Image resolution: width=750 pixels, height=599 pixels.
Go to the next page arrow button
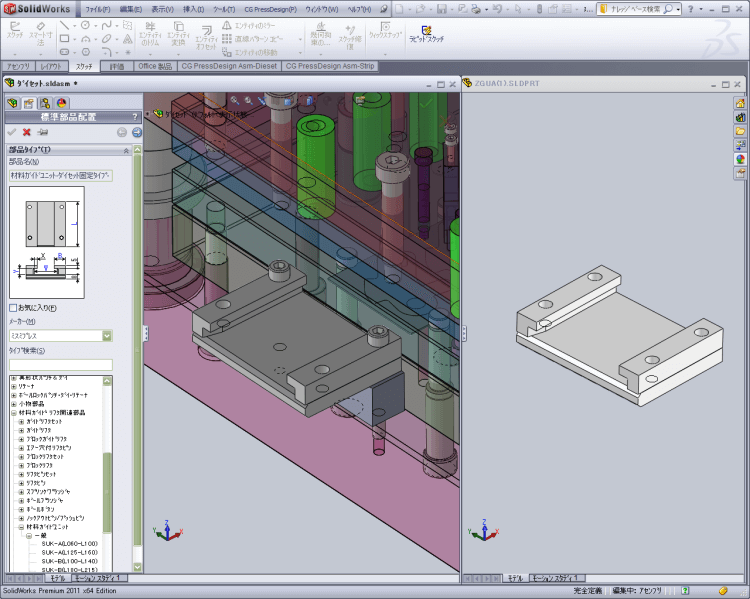pos(137,133)
